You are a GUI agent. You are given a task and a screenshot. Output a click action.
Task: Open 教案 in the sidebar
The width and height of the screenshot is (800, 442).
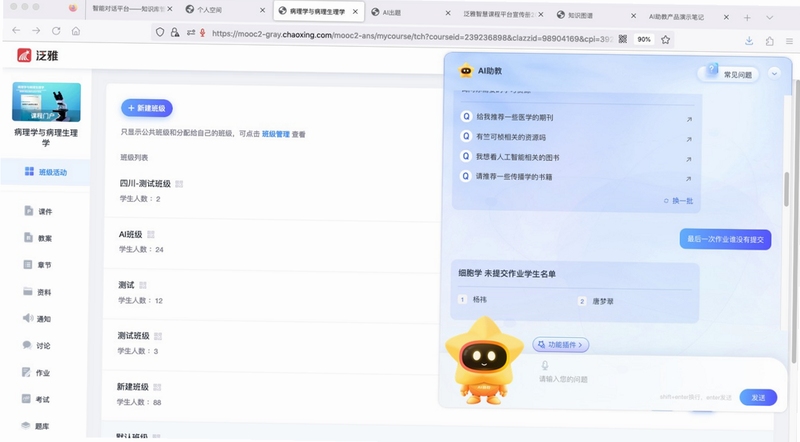click(38, 238)
